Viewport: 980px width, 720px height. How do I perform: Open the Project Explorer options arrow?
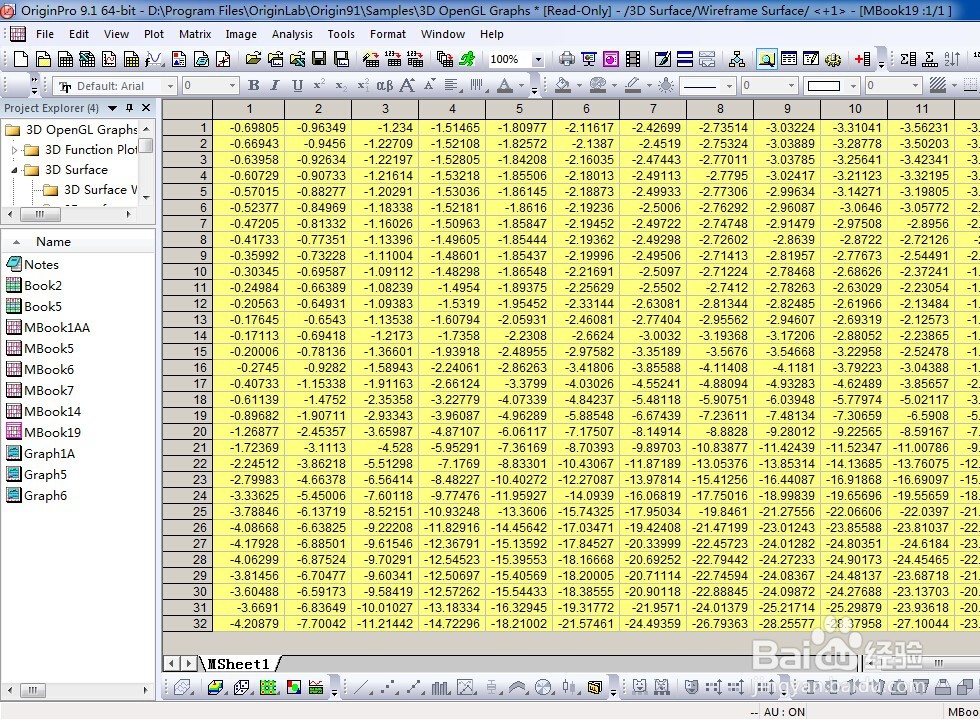(112, 108)
